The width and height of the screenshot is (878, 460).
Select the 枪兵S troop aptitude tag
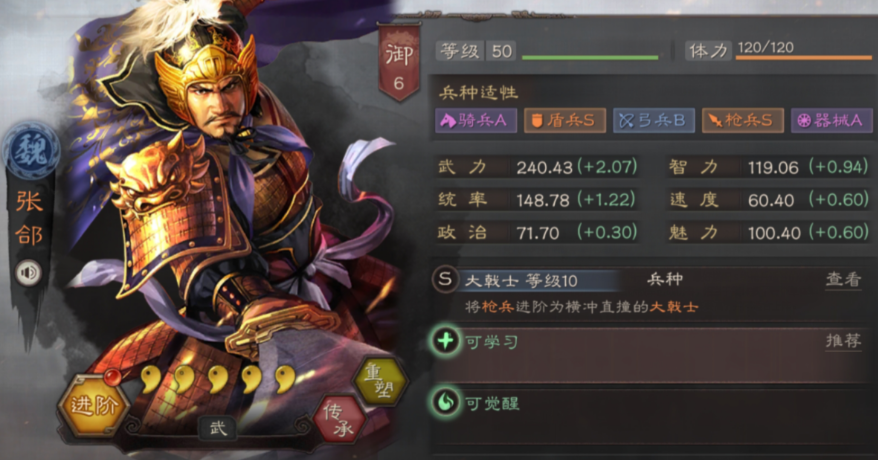point(743,120)
